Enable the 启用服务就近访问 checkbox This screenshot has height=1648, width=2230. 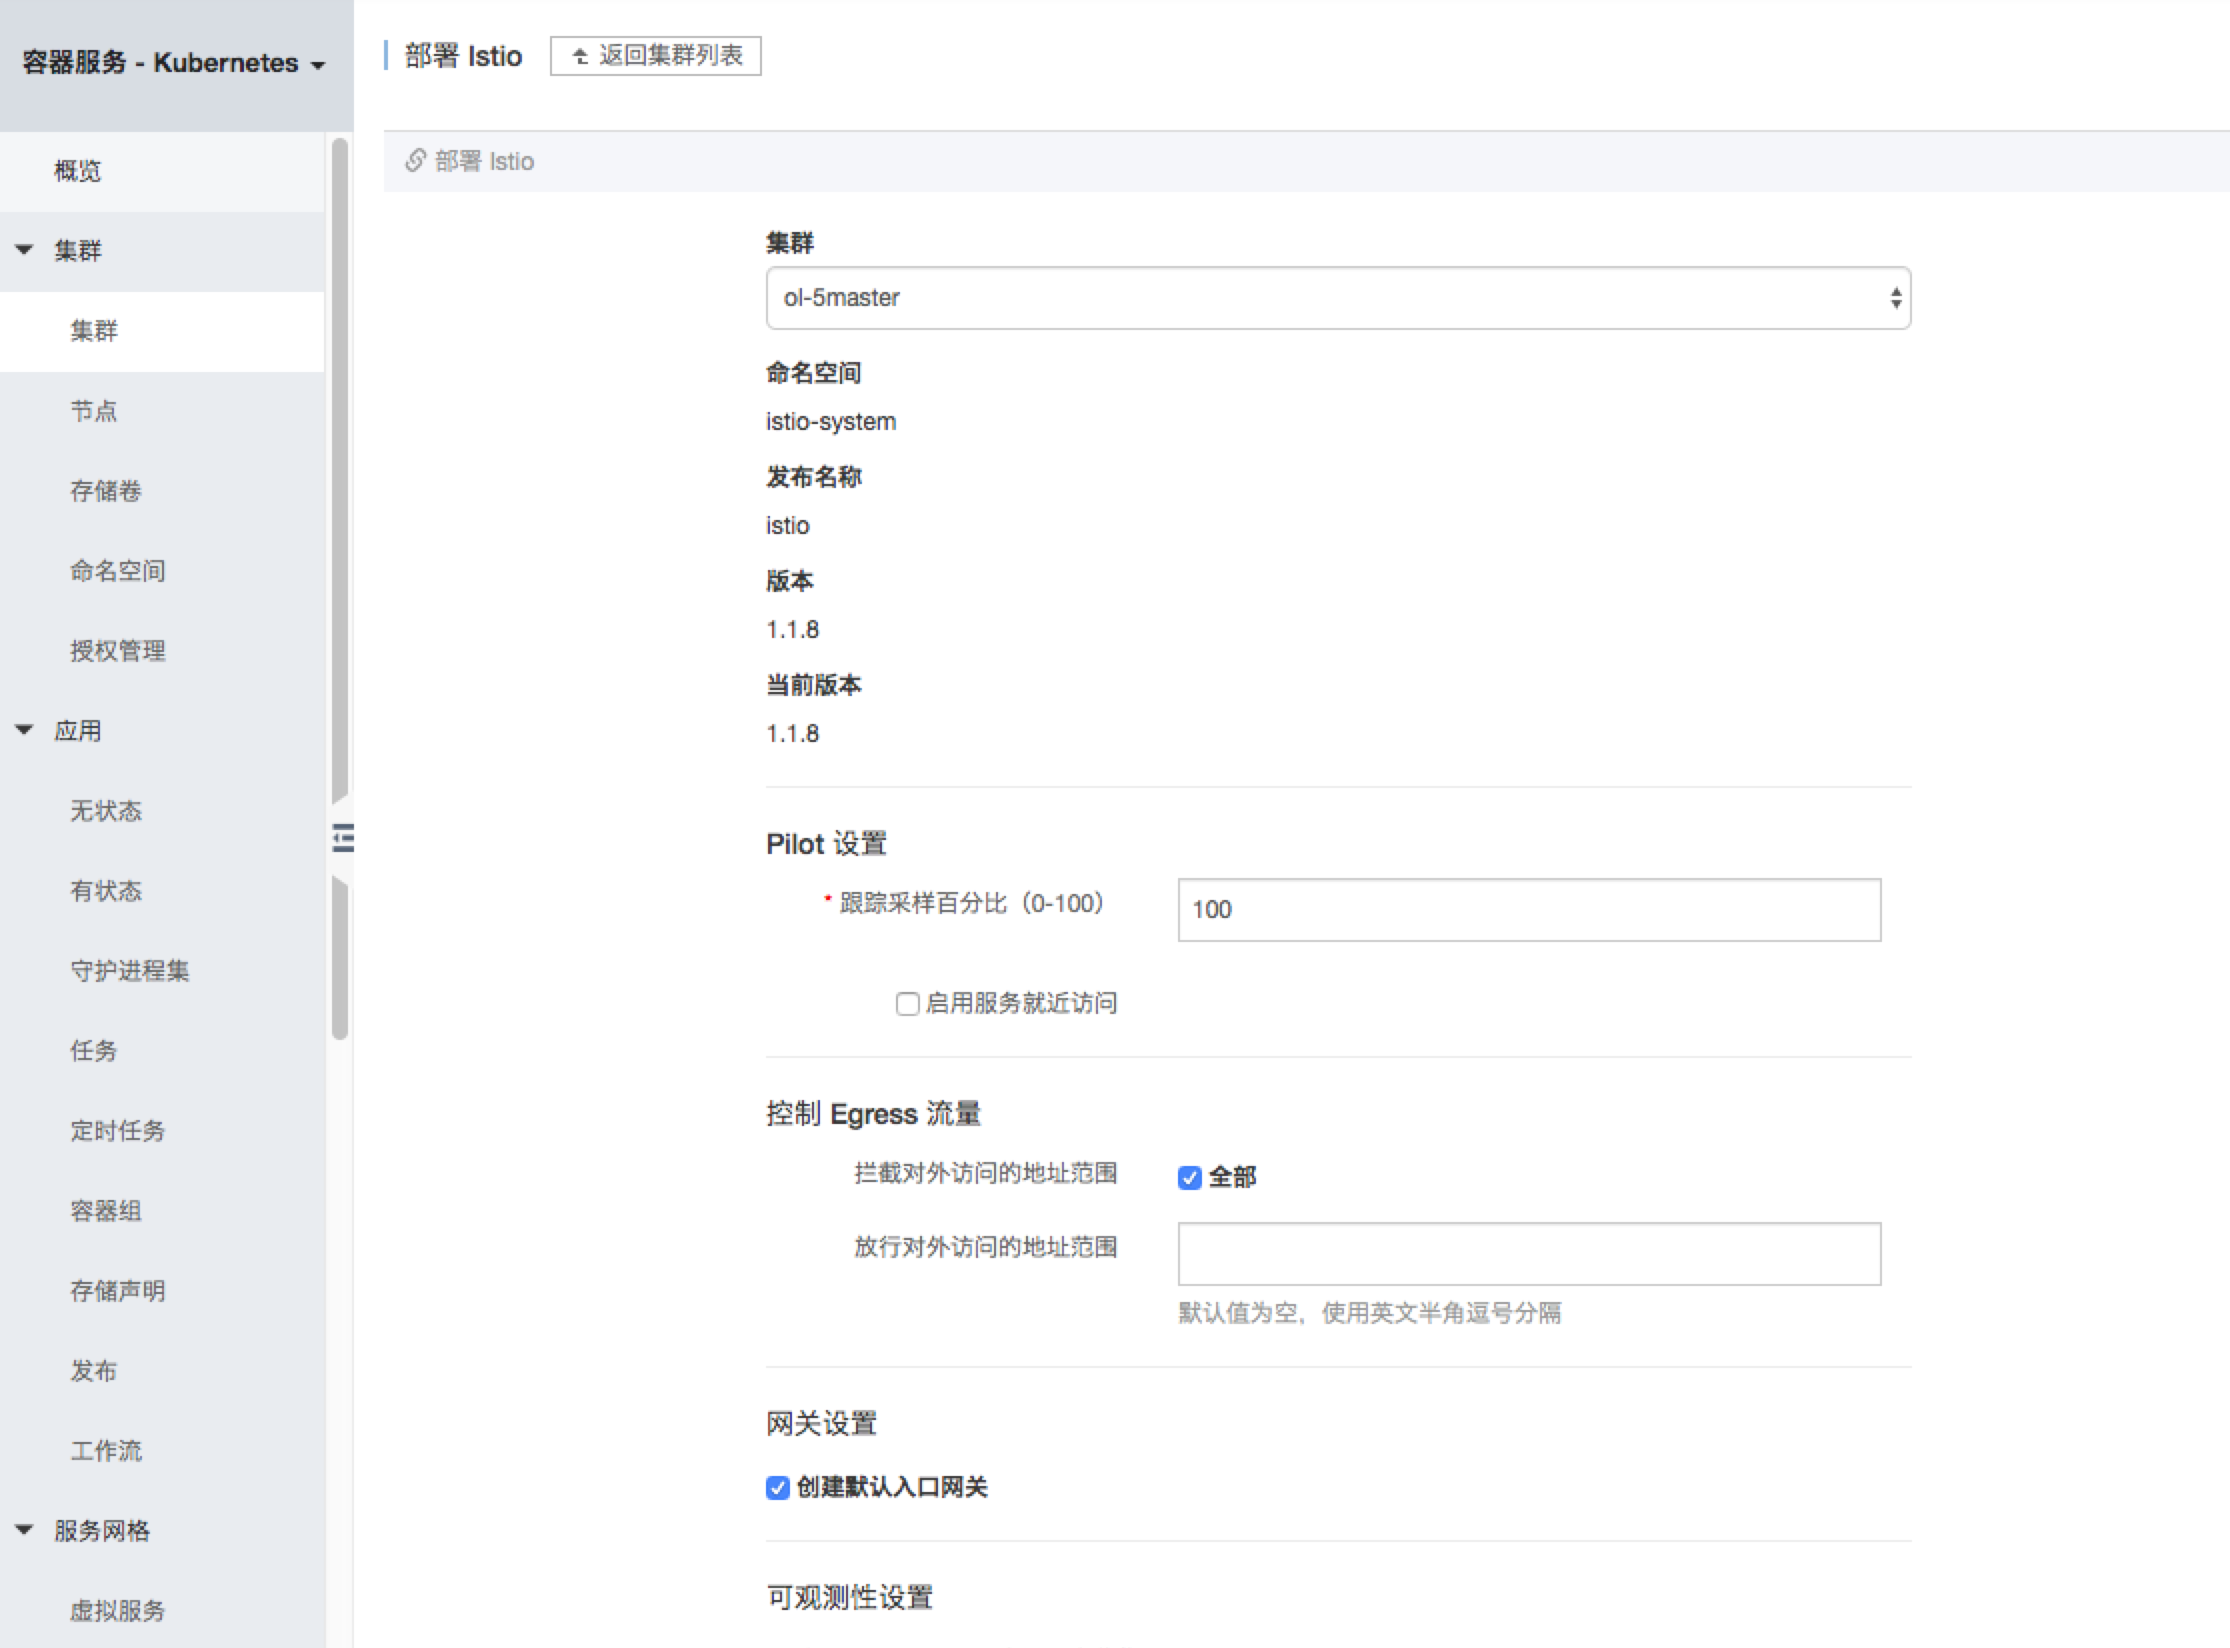coord(907,1004)
